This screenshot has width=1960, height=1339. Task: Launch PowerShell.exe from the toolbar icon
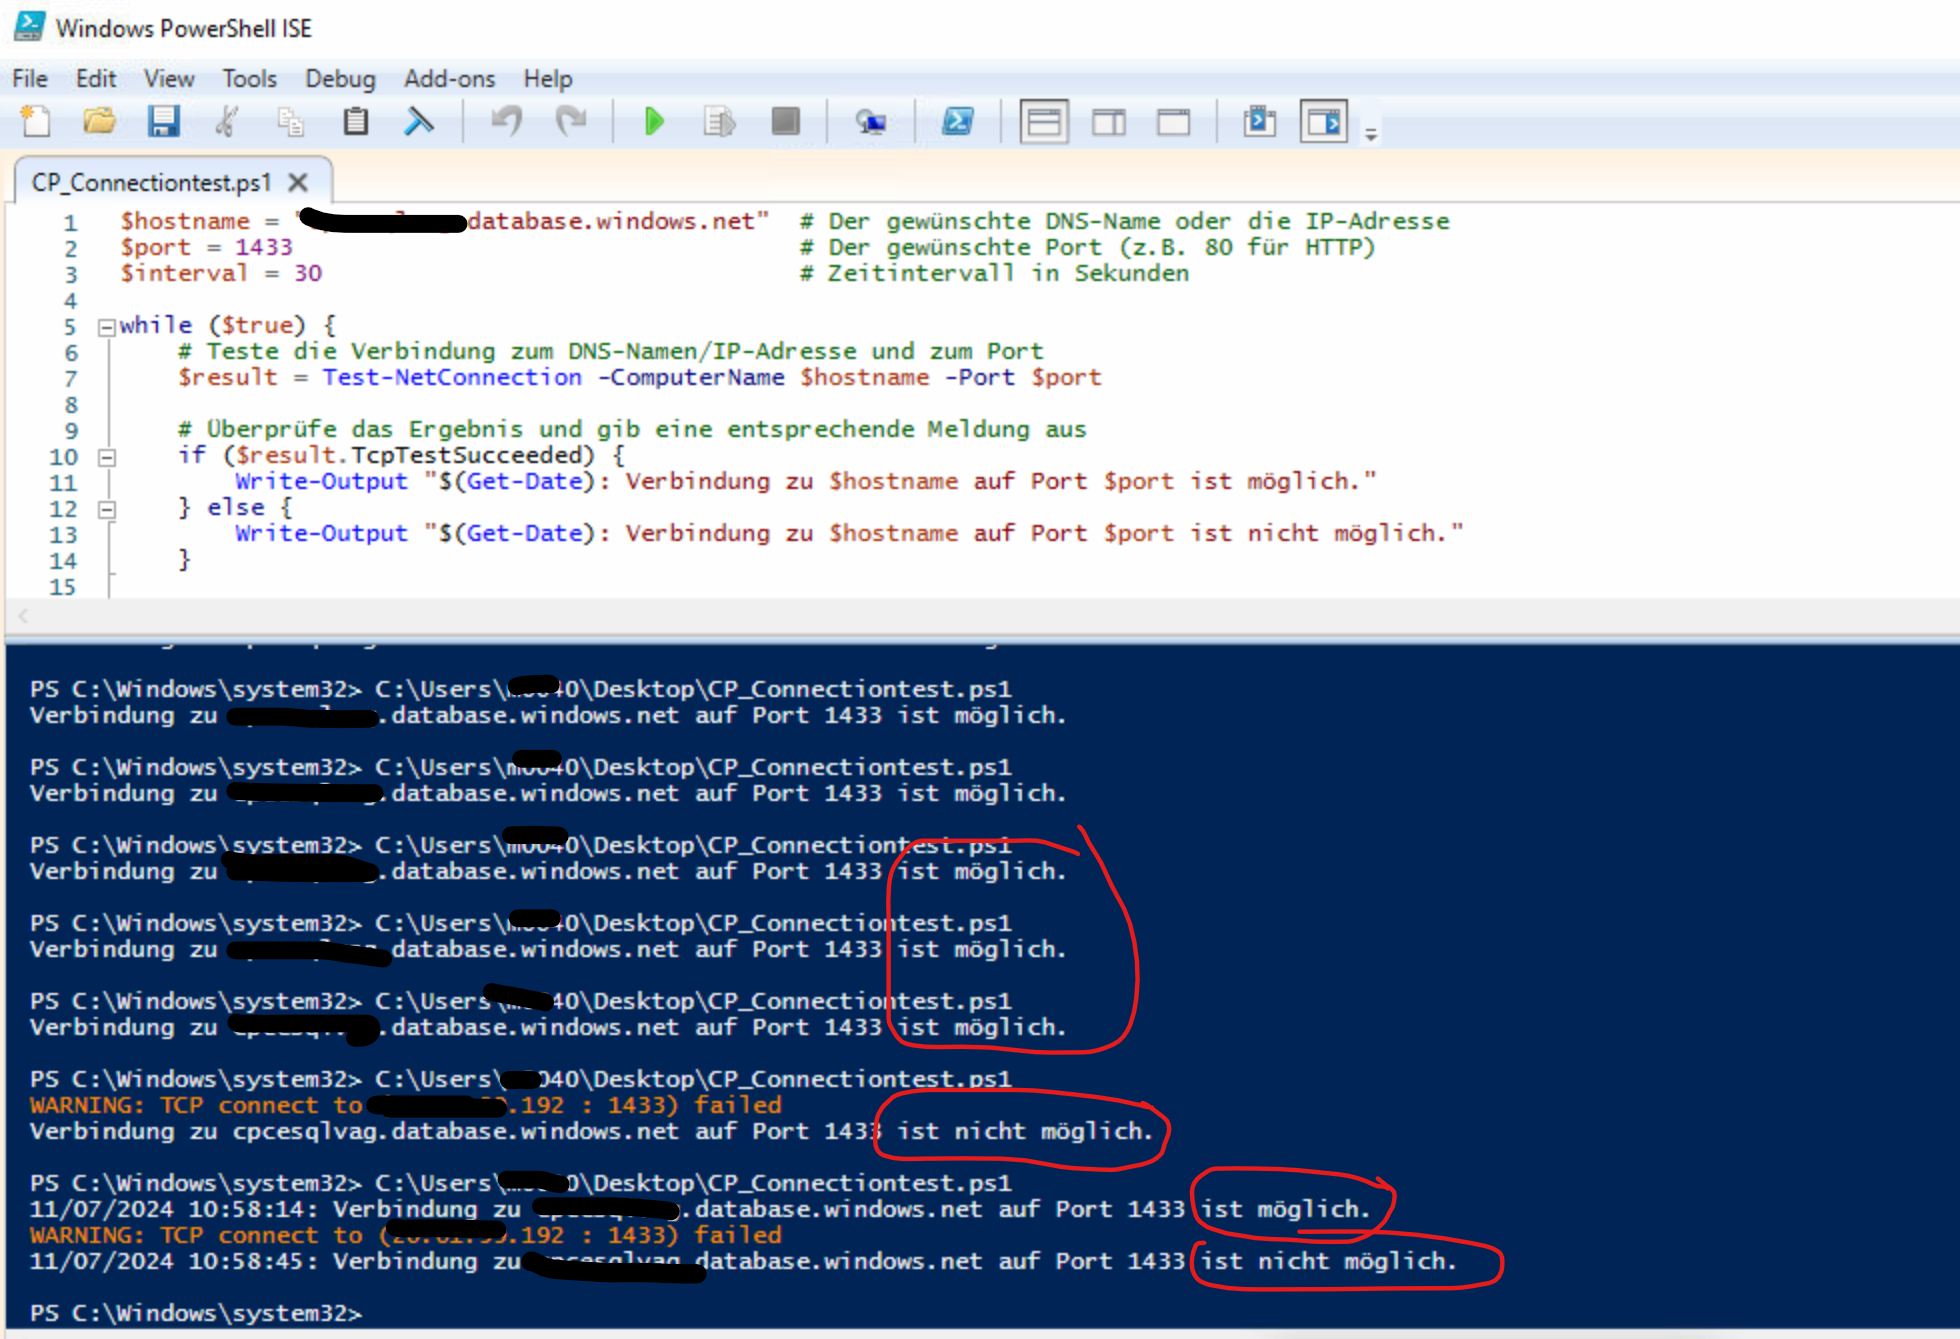click(x=957, y=122)
